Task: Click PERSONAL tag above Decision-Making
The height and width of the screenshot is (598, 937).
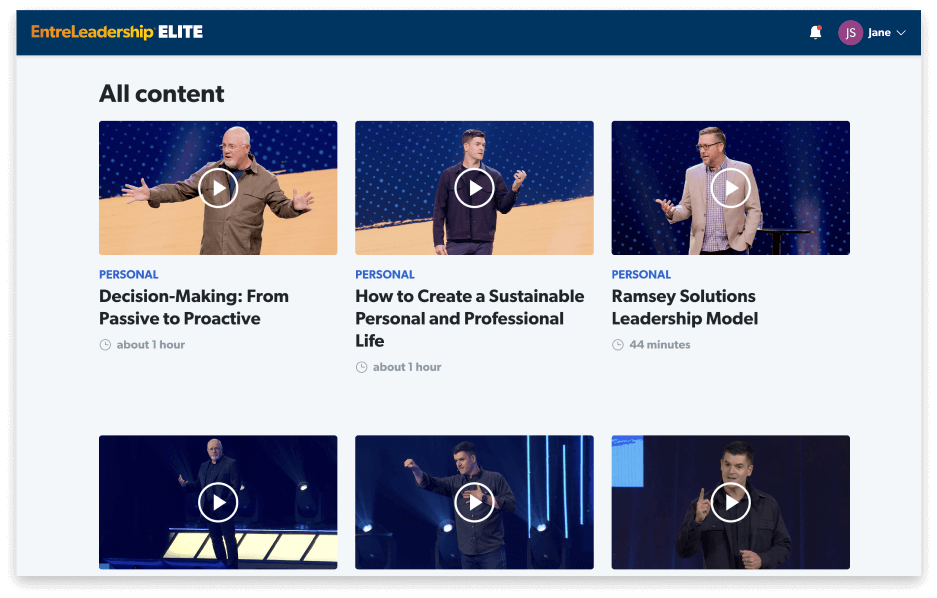Action: pos(128,274)
